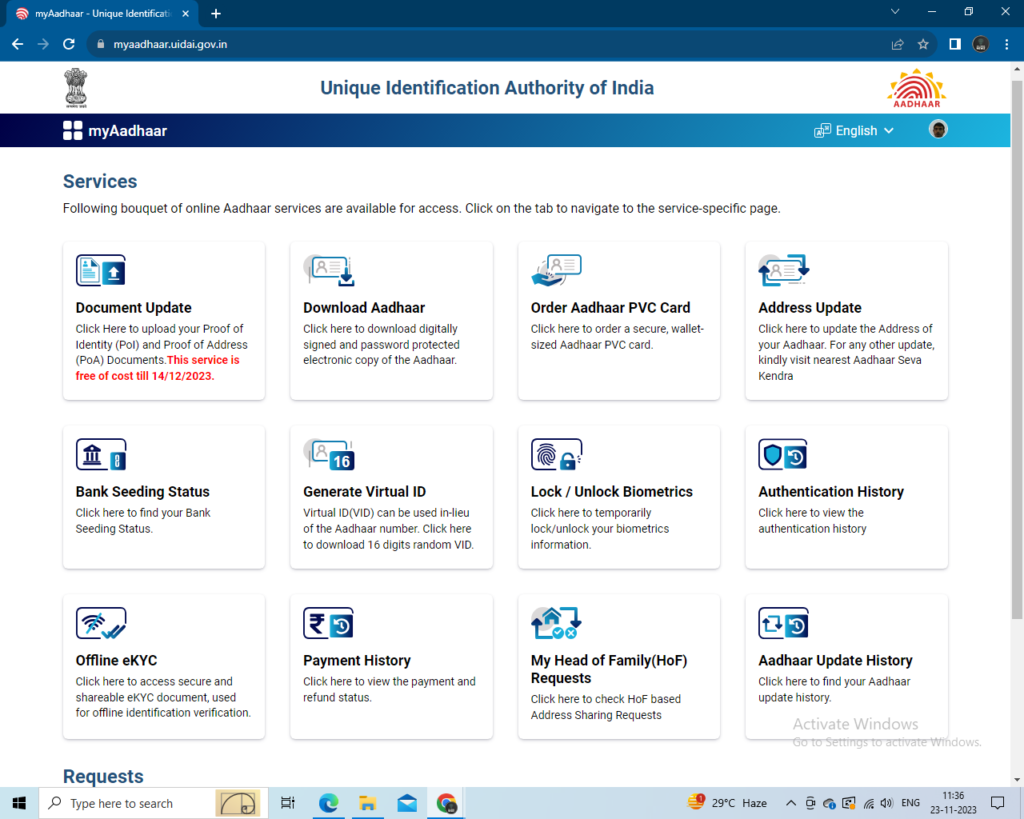Click the Bank Seeding Status icon
This screenshot has height=819, width=1024.
click(x=101, y=455)
